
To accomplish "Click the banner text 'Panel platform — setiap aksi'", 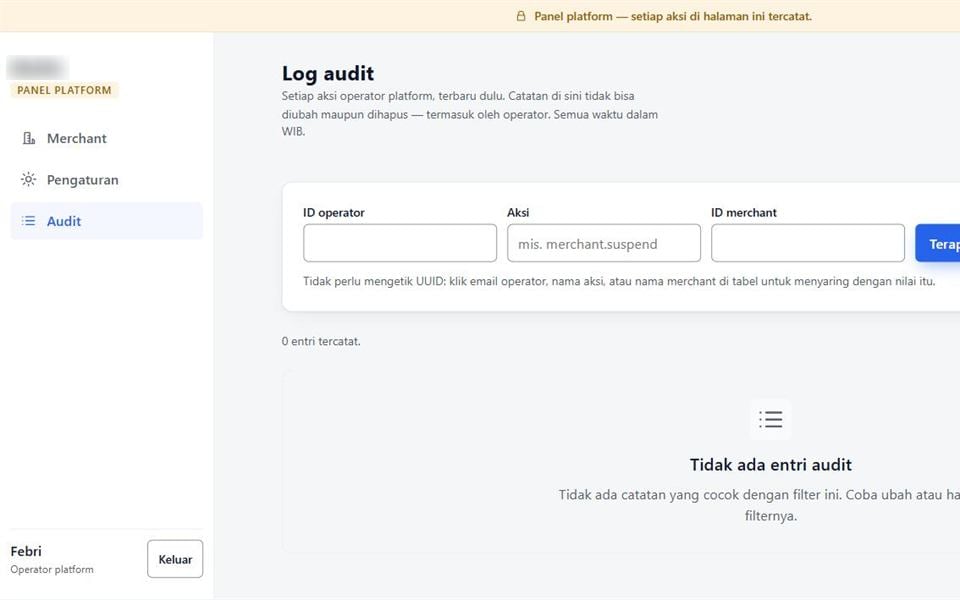I will (x=673, y=17).
